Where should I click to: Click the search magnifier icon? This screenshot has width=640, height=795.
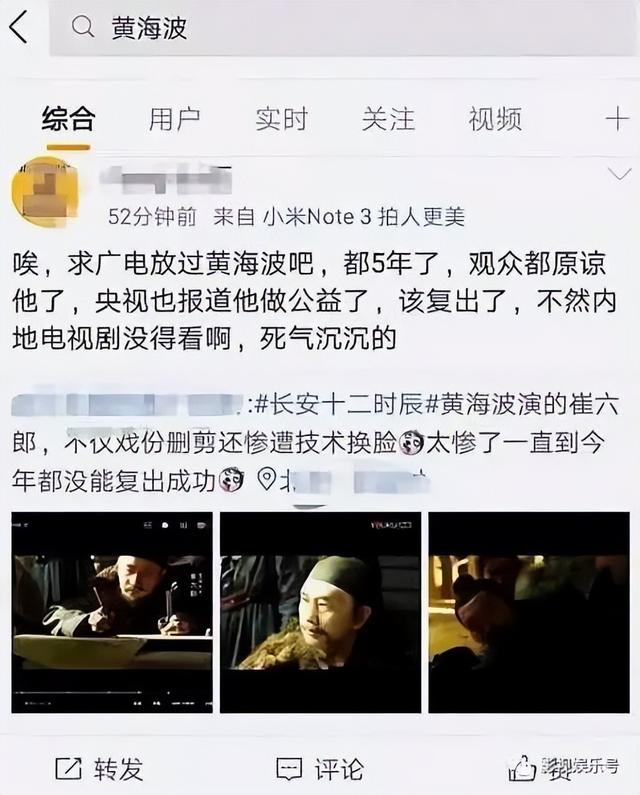pyautogui.click(x=83, y=27)
